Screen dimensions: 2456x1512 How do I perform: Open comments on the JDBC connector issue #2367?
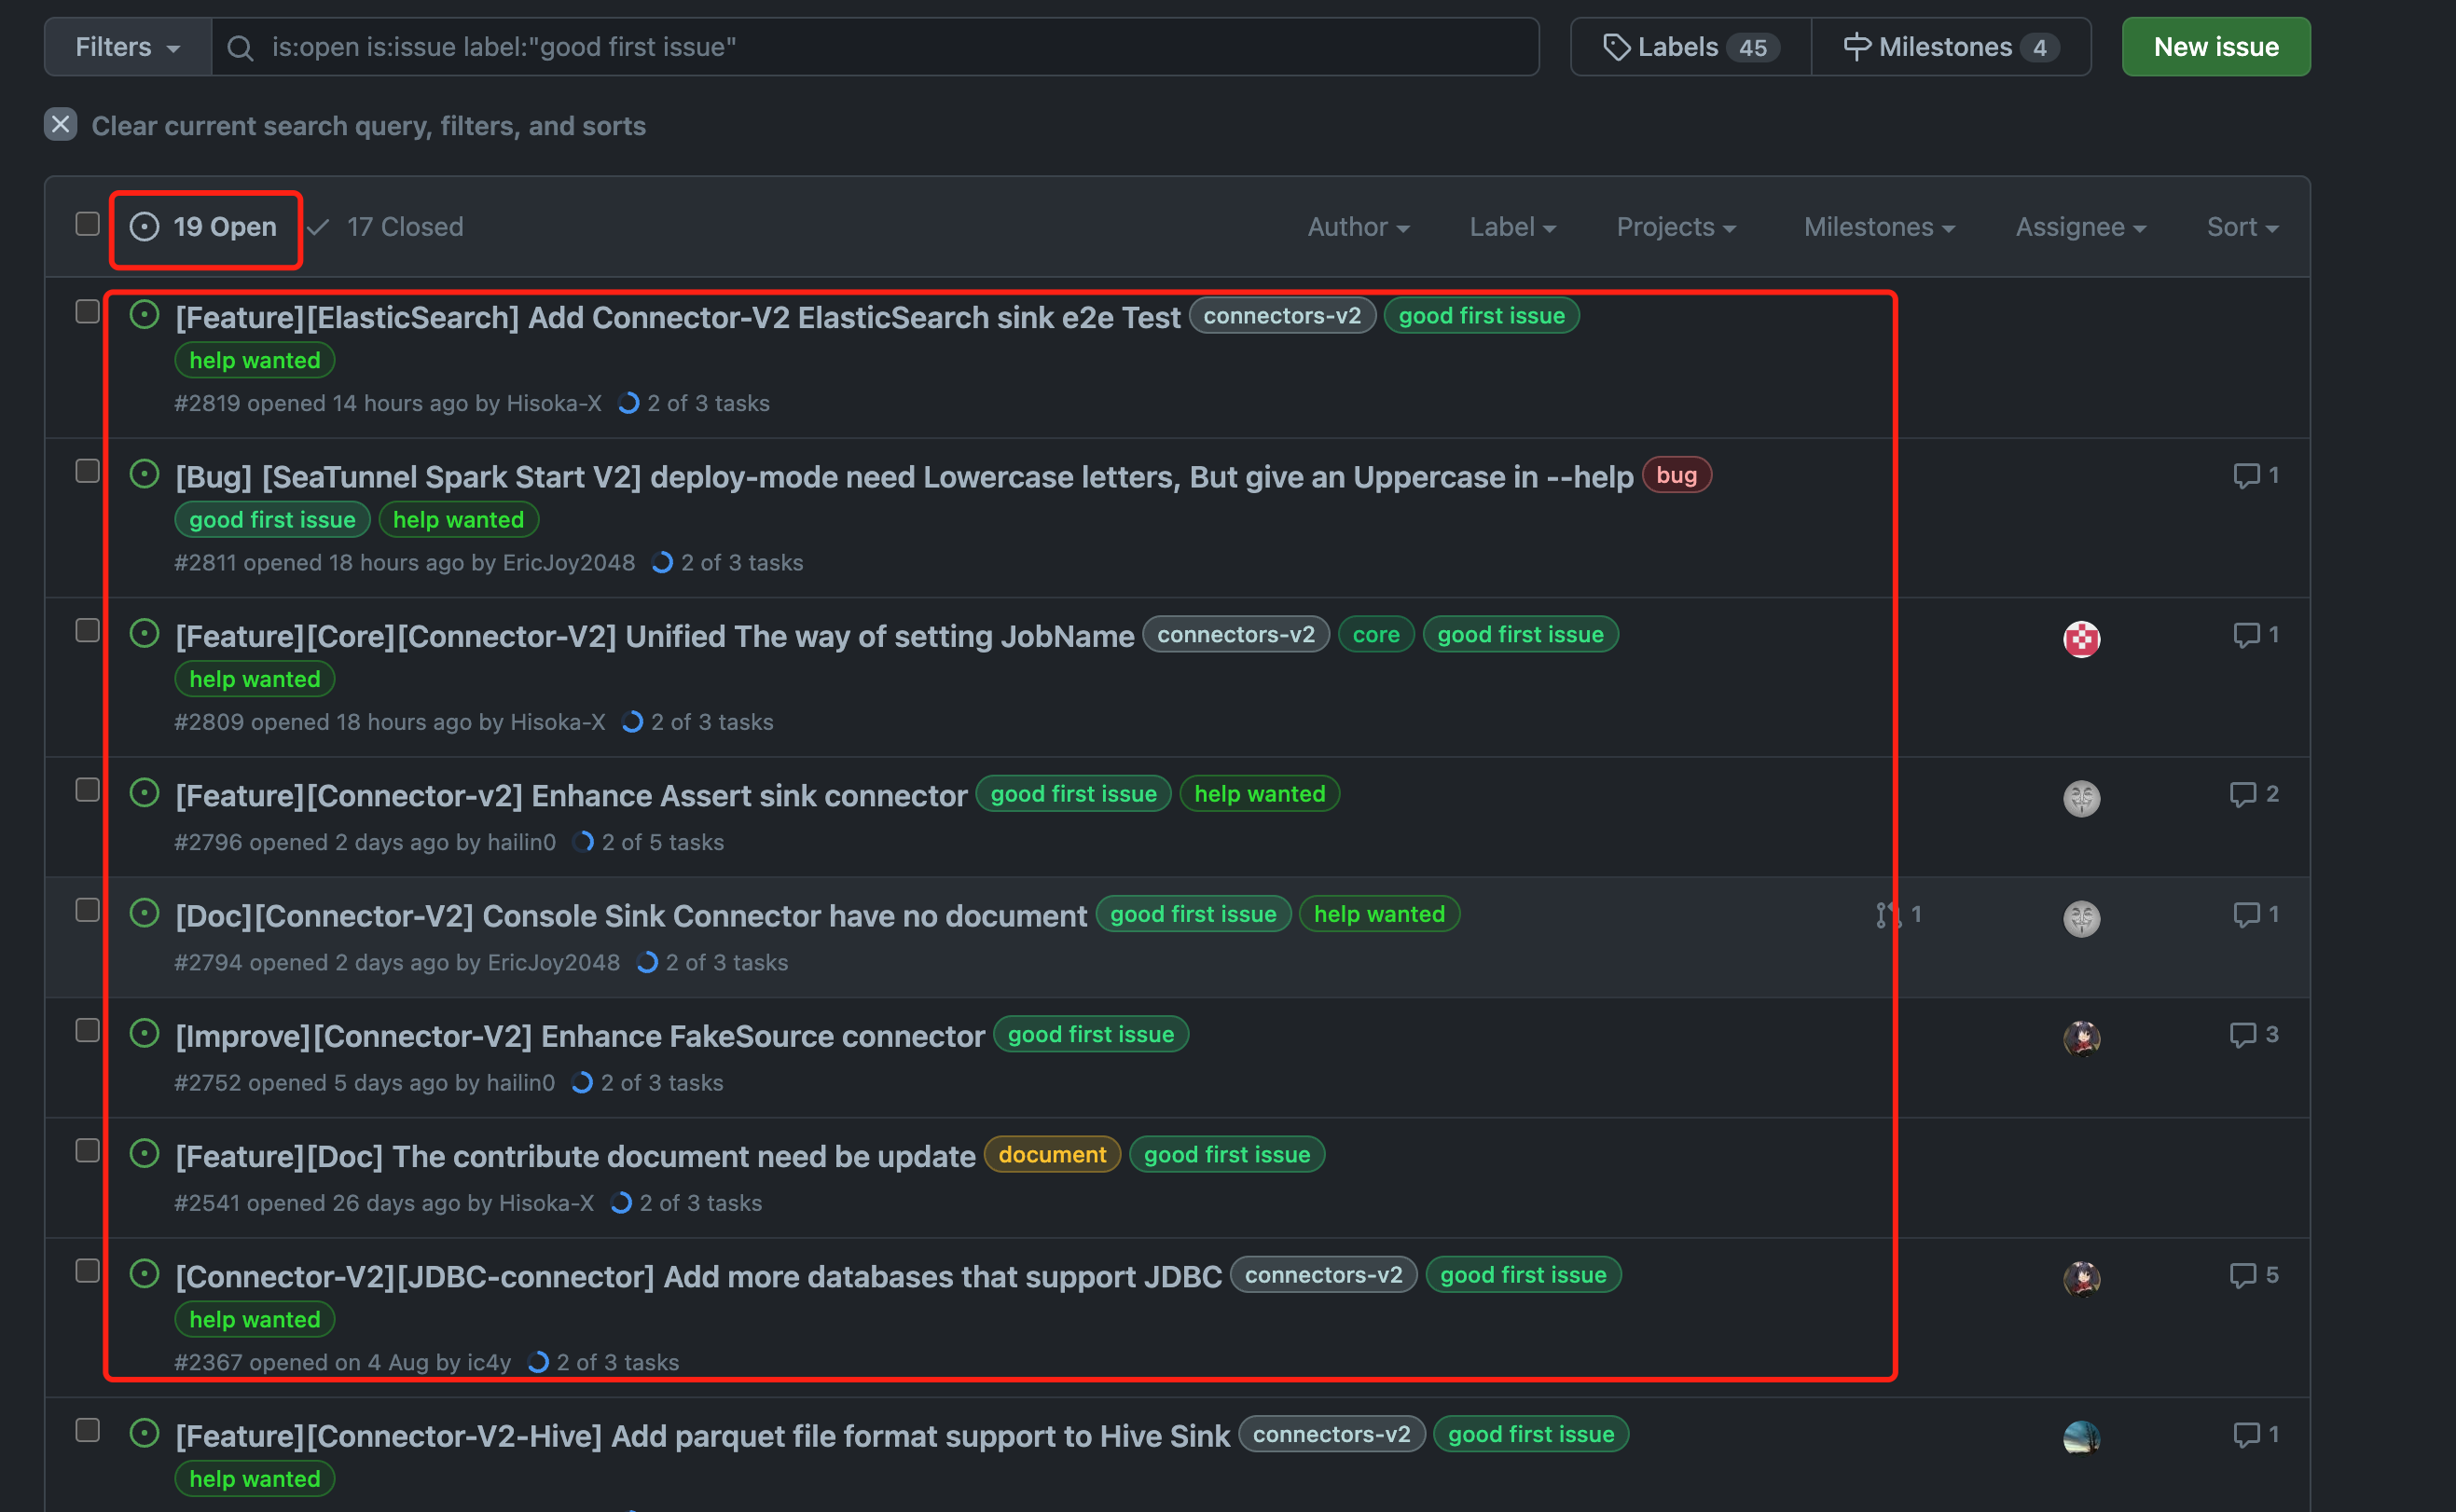point(2243,1274)
